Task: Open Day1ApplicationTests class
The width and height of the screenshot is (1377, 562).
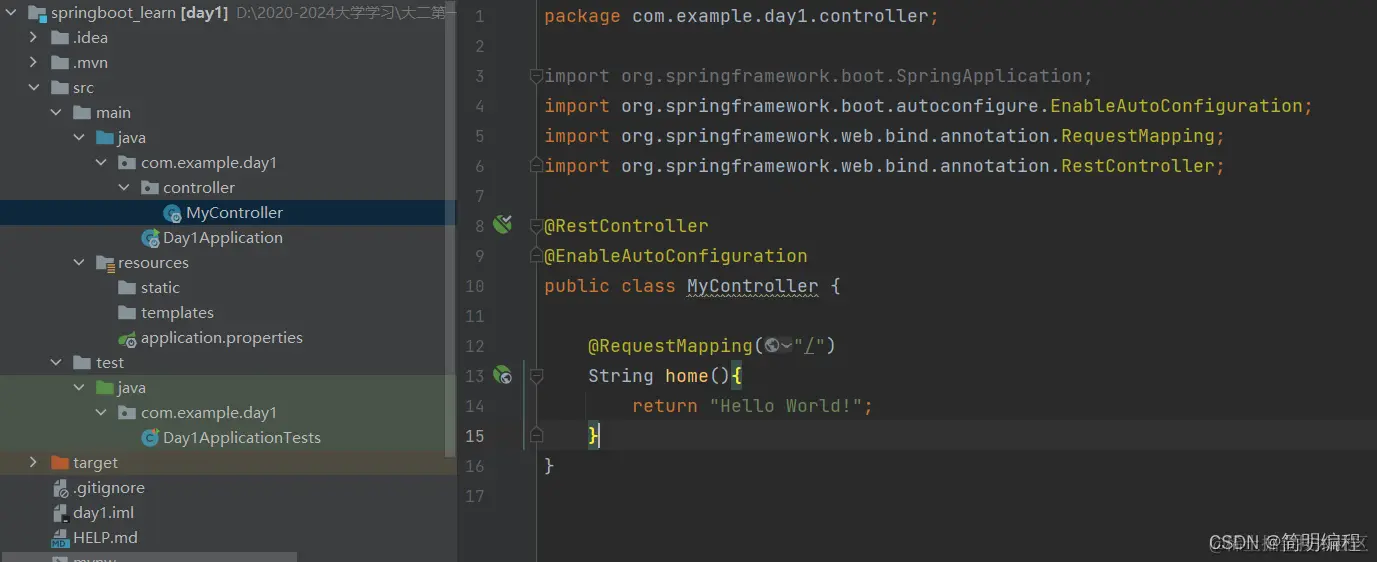Action: click(x=242, y=438)
